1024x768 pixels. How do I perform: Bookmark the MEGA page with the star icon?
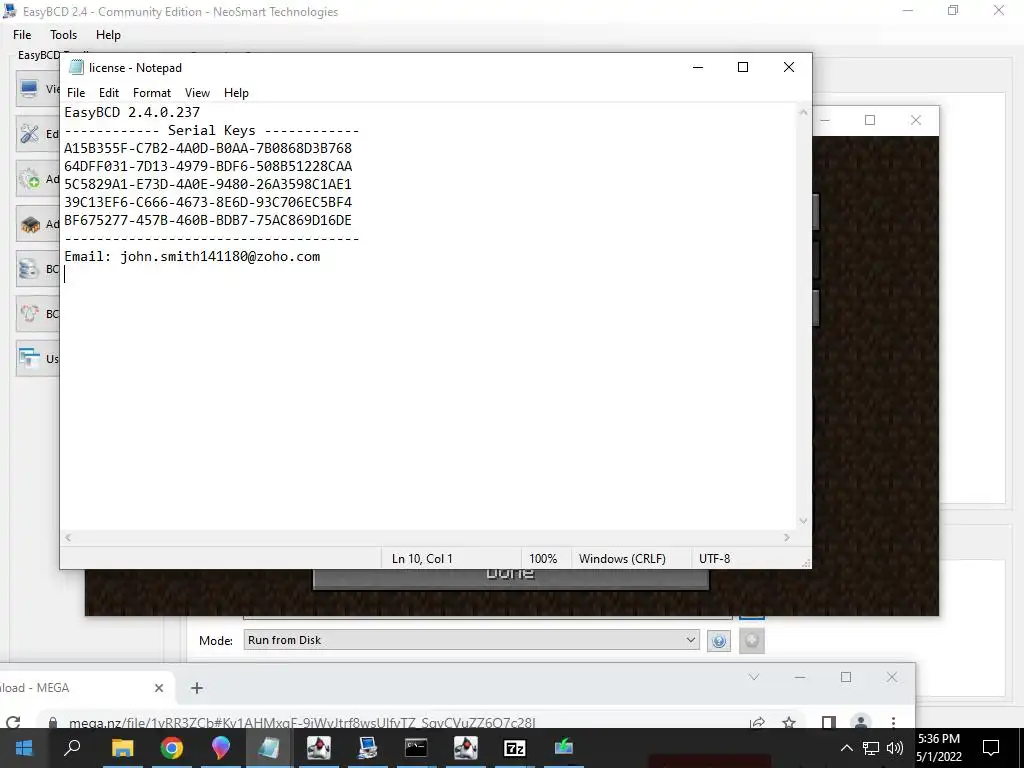click(789, 722)
